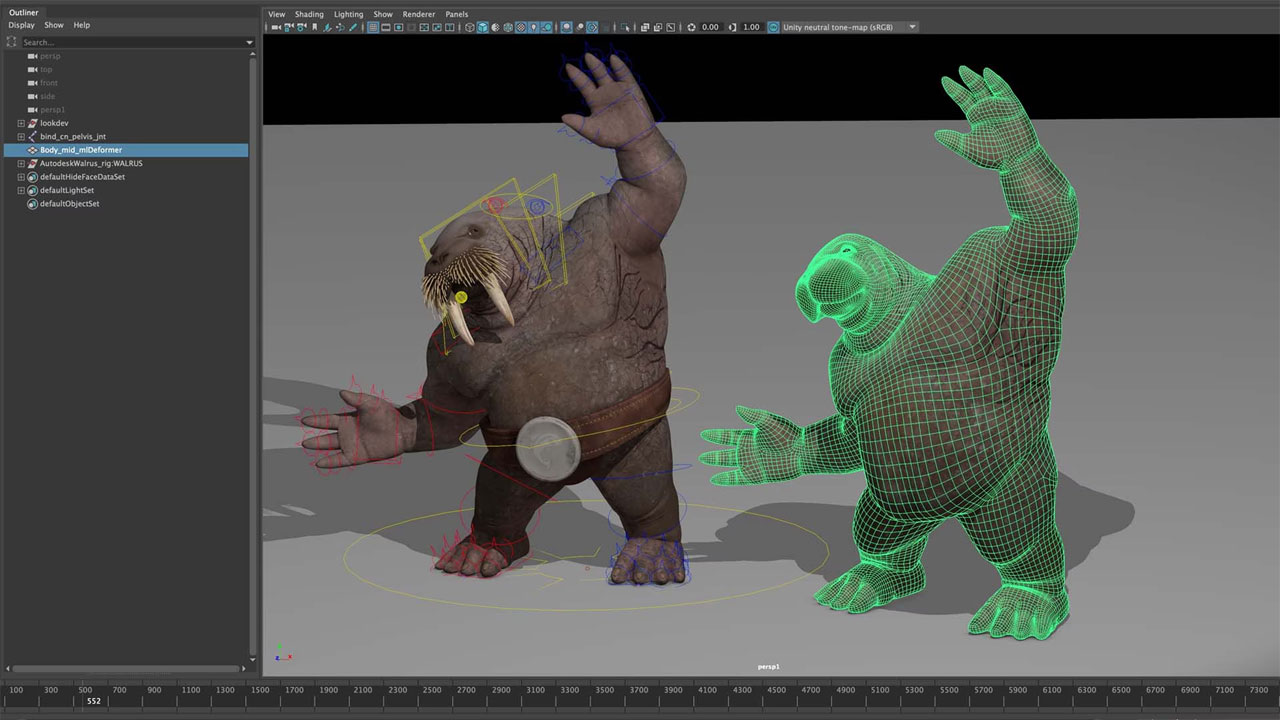Toggle the grid display icon
The height and width of the screenshot is (720, 1280).
(371, 28)
